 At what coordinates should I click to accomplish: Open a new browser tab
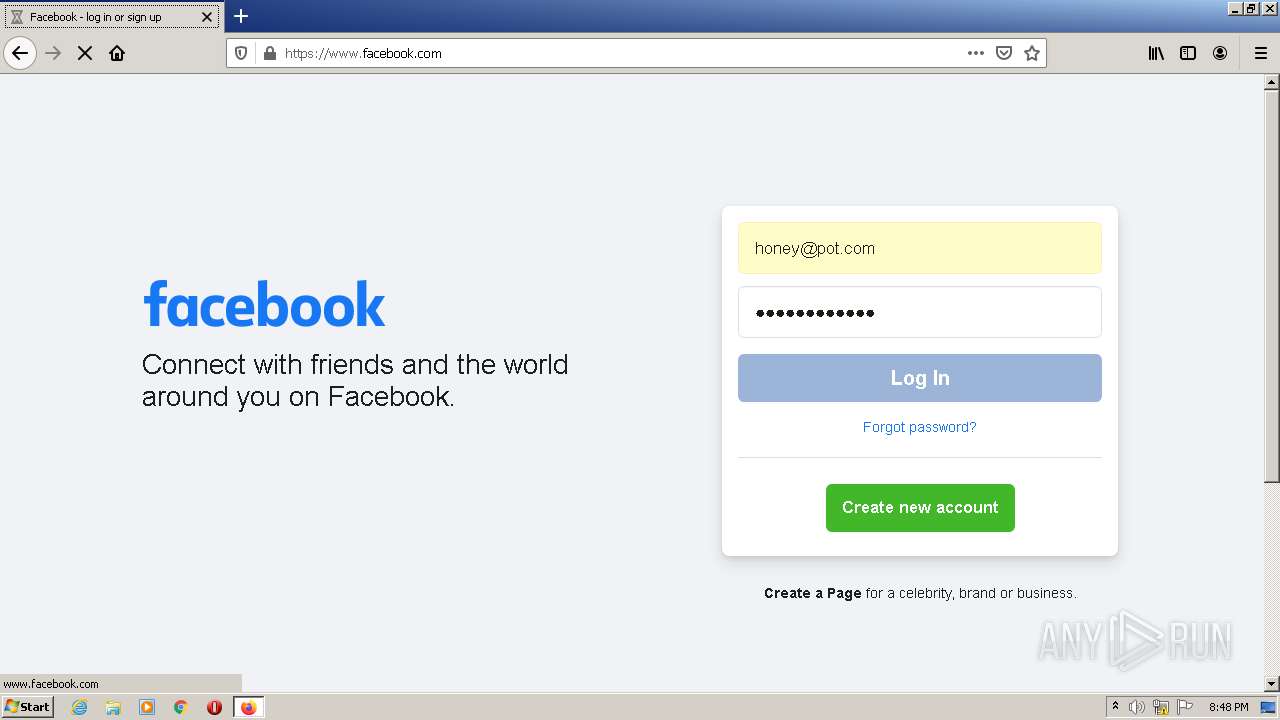pyautogui.click(x=241, y=16)
